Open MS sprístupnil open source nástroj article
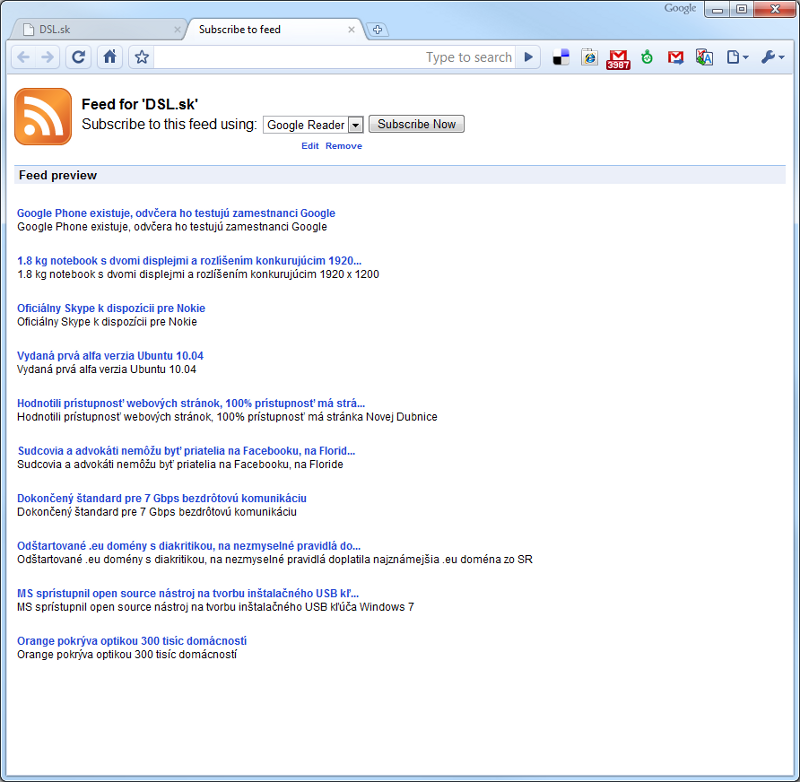 coord(188,593)
